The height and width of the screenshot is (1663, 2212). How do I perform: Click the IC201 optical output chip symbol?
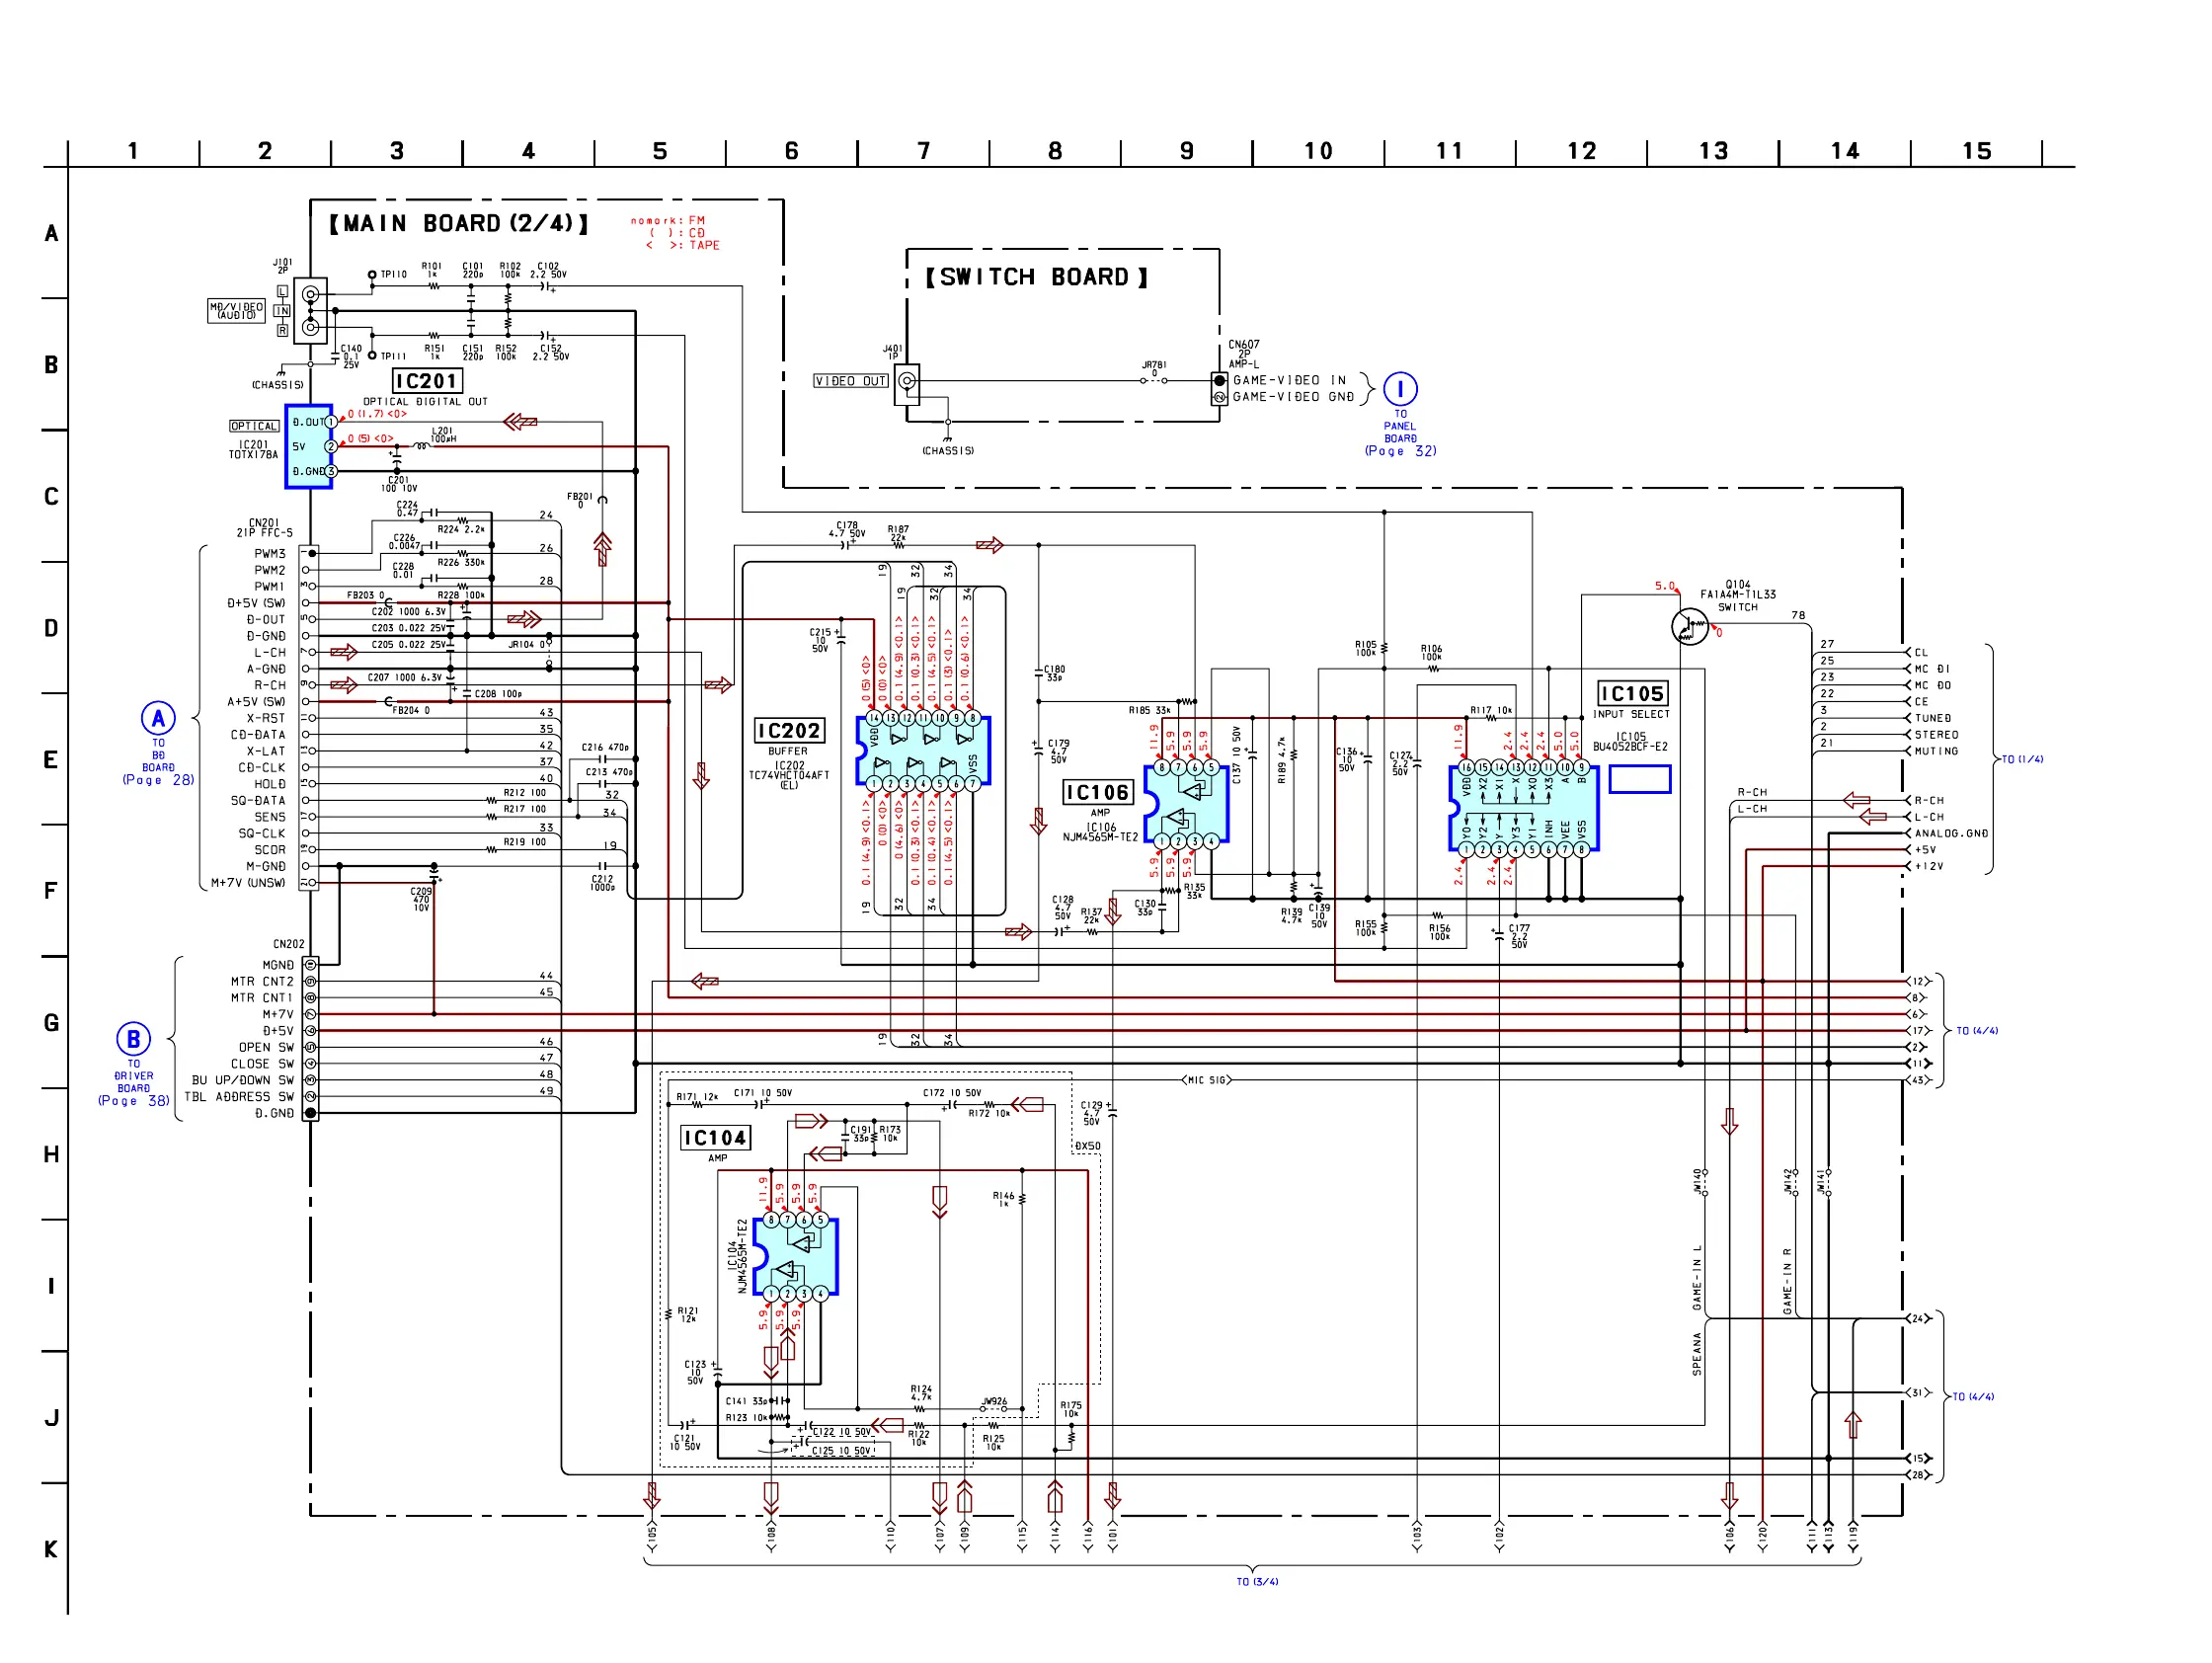click(x=308, y=447)
